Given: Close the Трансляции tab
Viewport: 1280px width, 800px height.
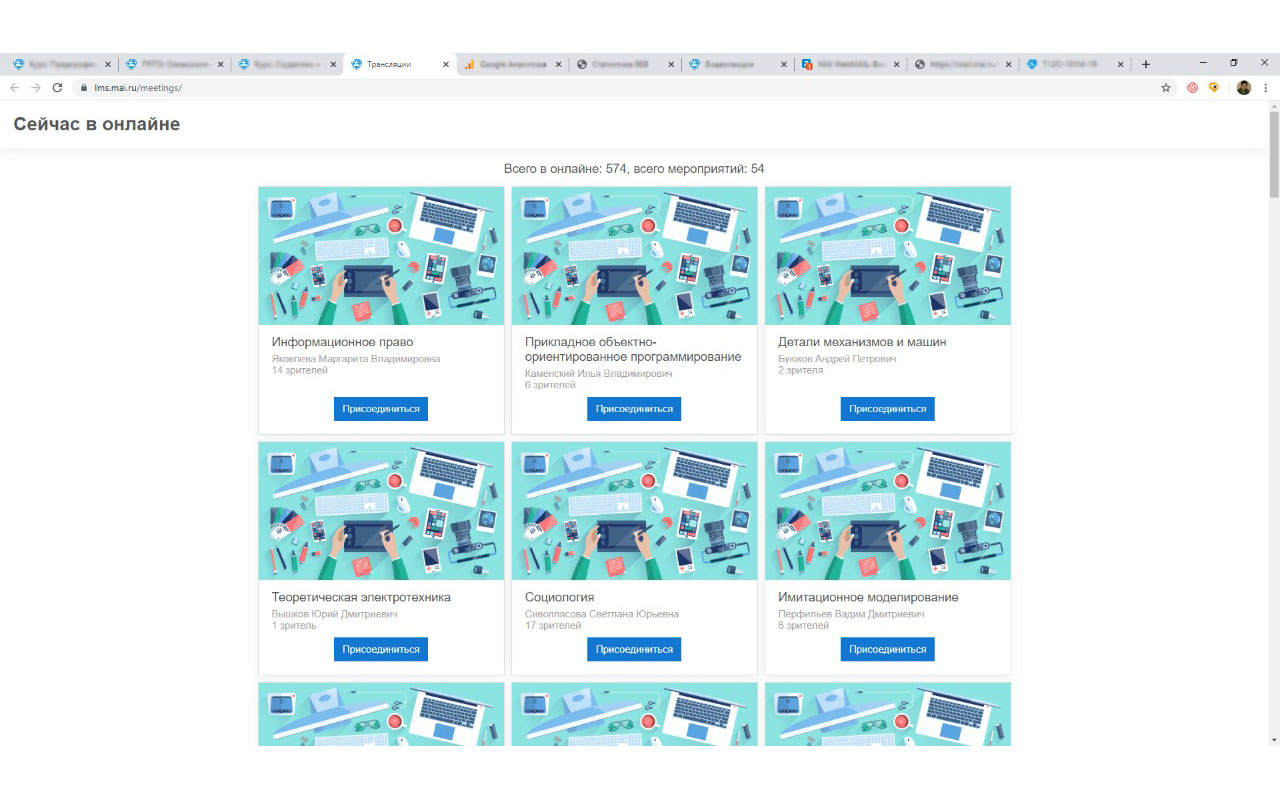Looking at the screenshot, I should click(x=447, y=64).
